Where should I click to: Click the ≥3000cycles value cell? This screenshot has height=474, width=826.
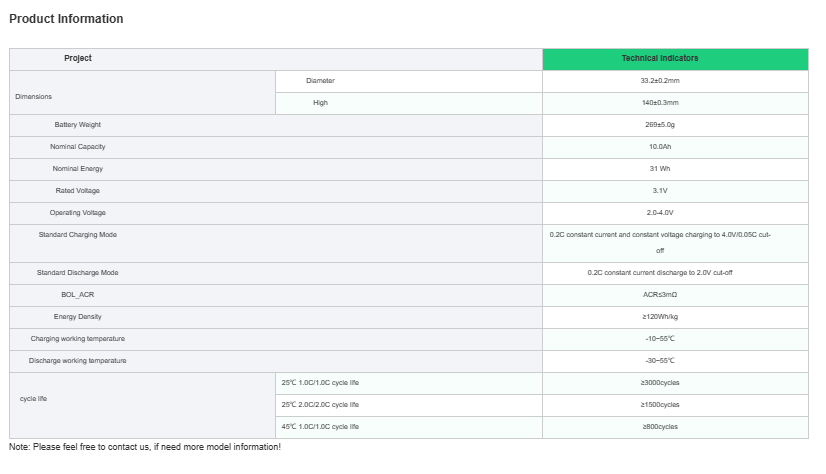(660, 383)
